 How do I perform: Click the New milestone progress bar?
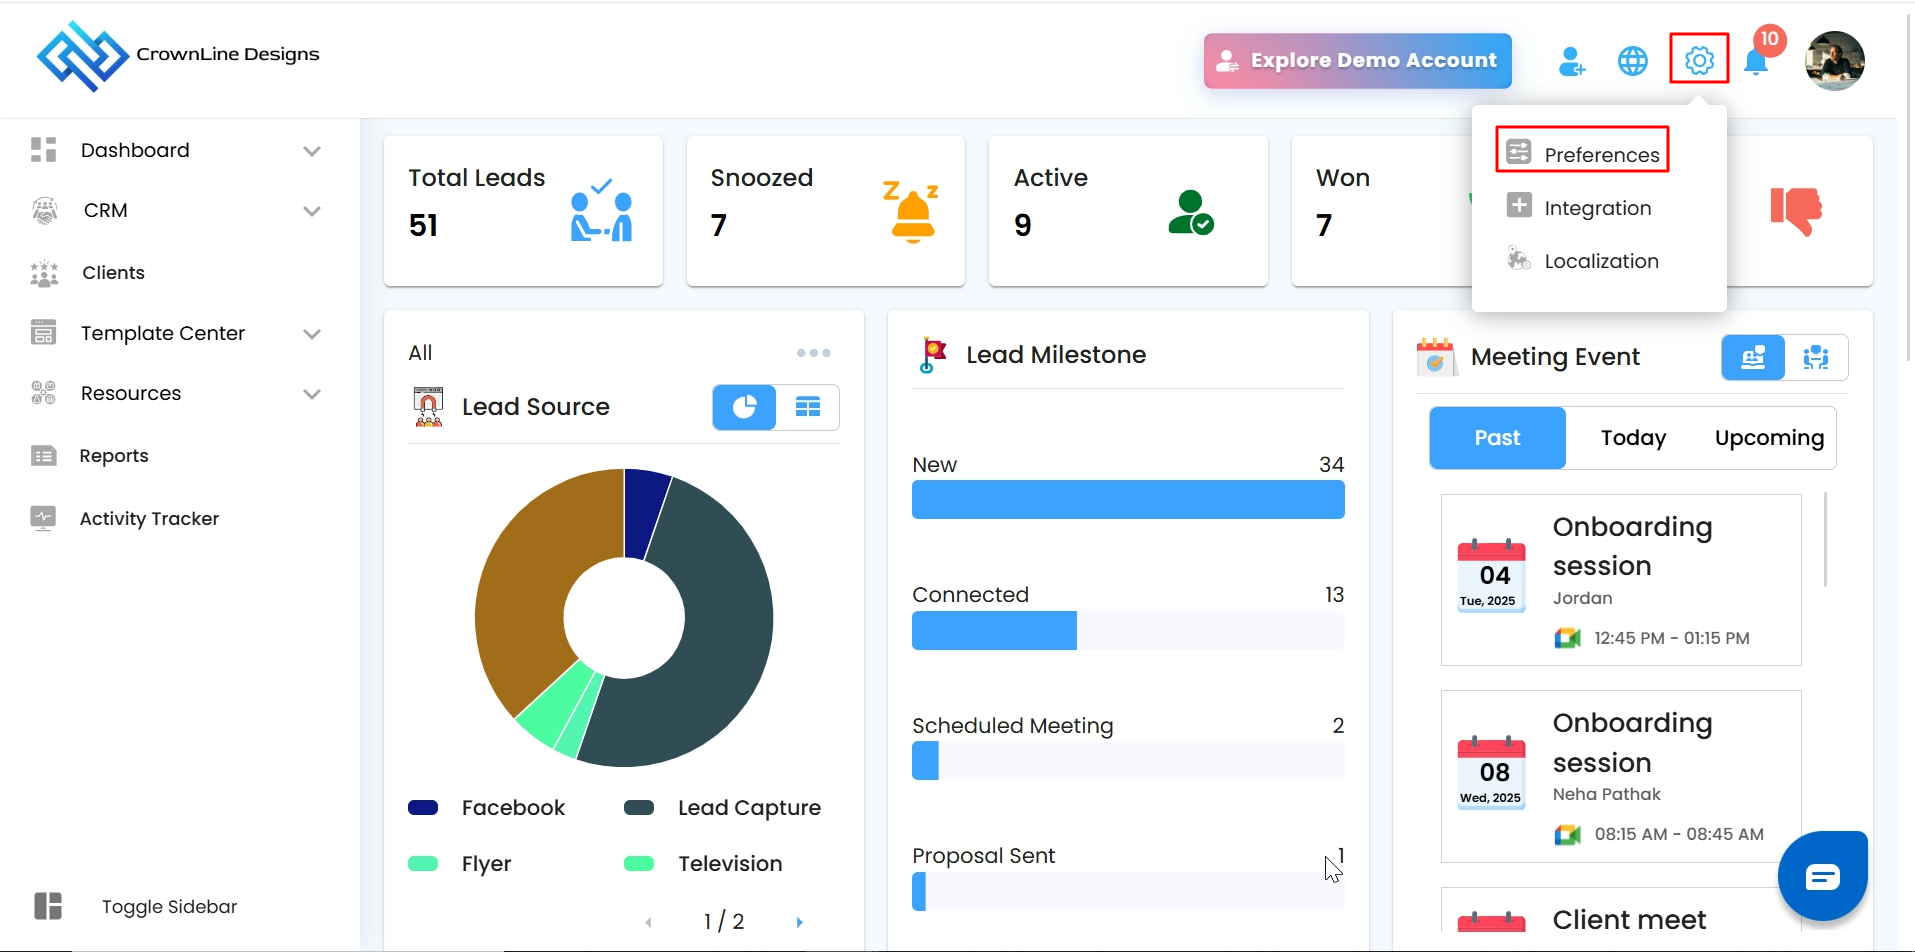(x=1128, y=500)
